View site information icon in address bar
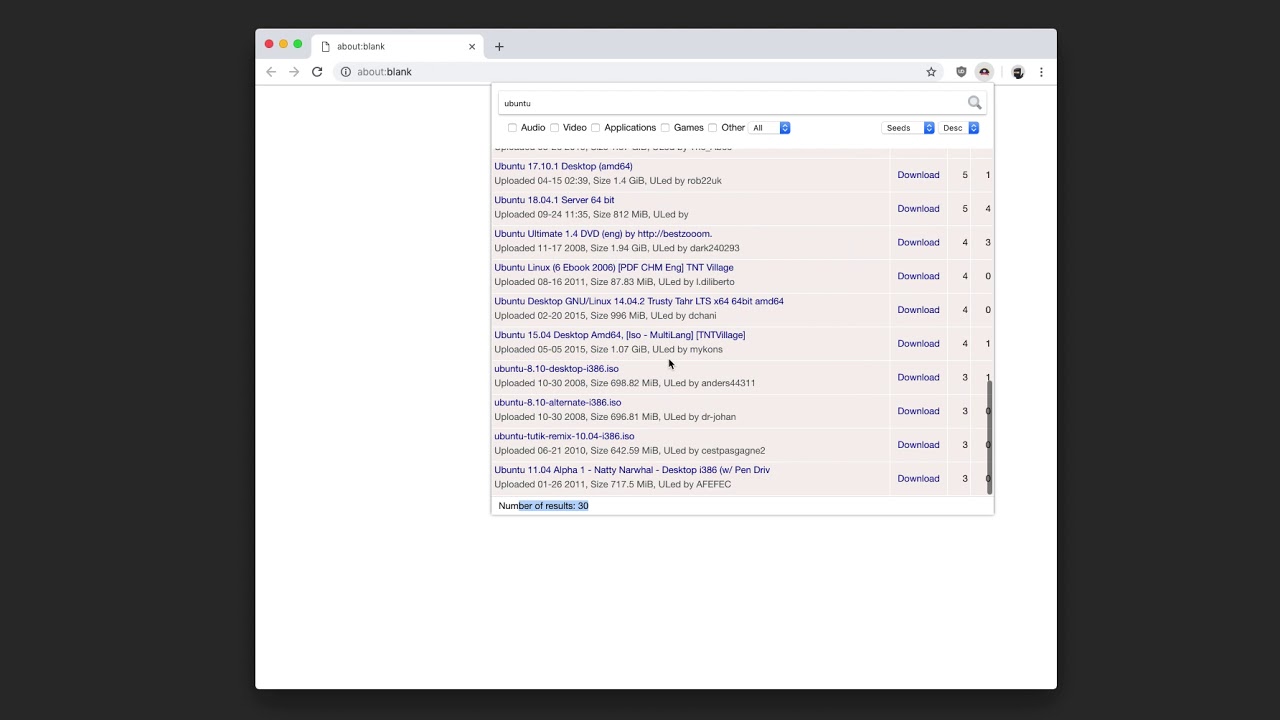 pos(346,72)
